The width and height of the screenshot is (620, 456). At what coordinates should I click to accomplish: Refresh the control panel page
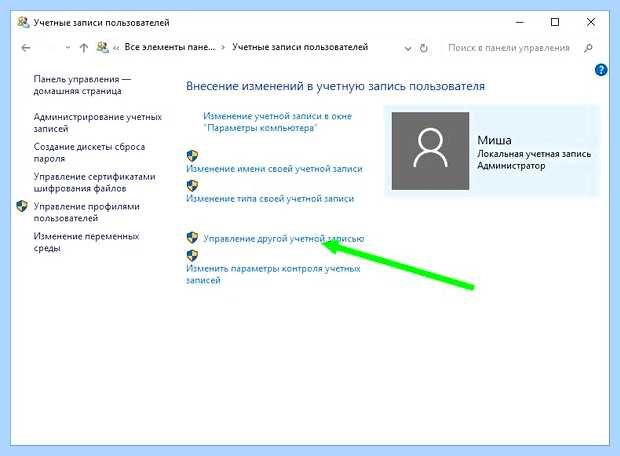(423, 48)
